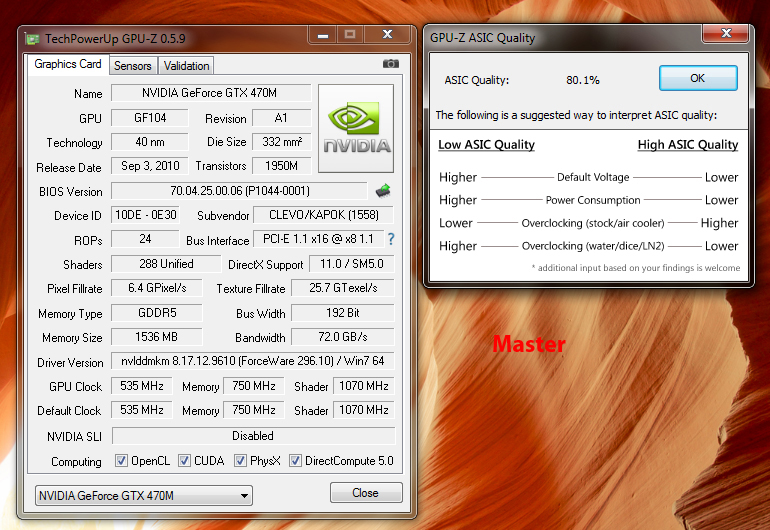Click the DirectX Support field 11.0 / SM5.0

click(352, 264)
